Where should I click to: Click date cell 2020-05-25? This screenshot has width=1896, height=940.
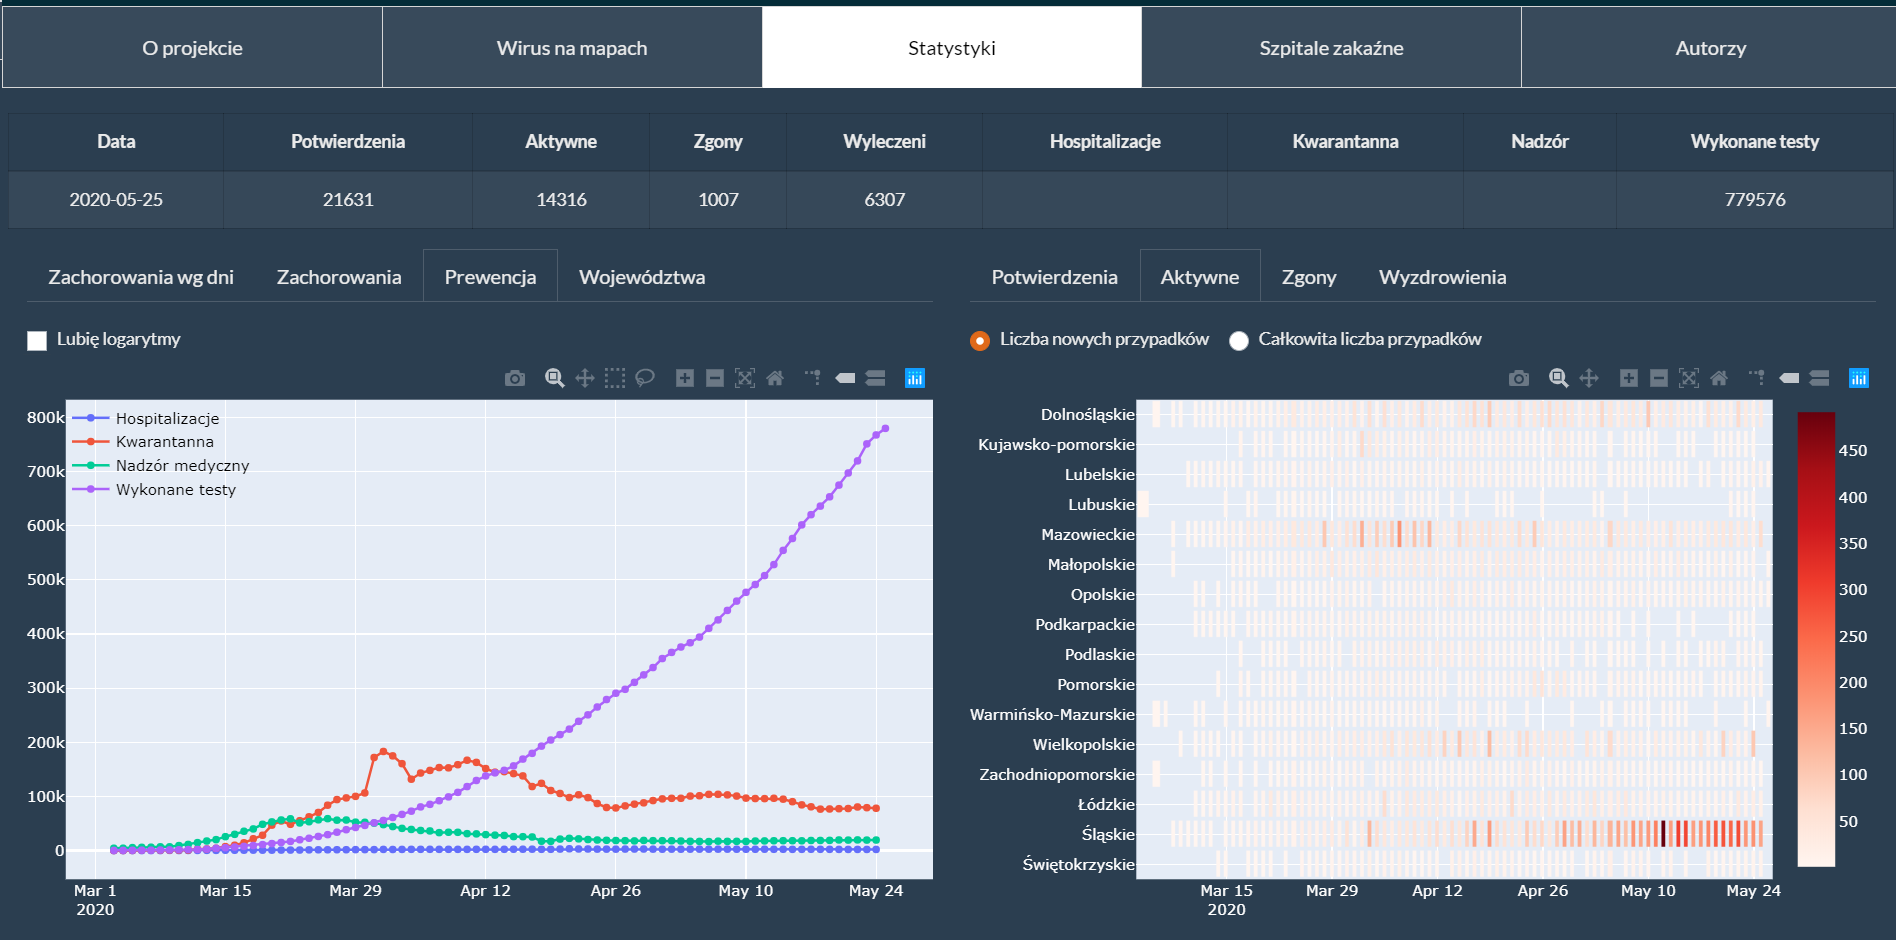116,199
